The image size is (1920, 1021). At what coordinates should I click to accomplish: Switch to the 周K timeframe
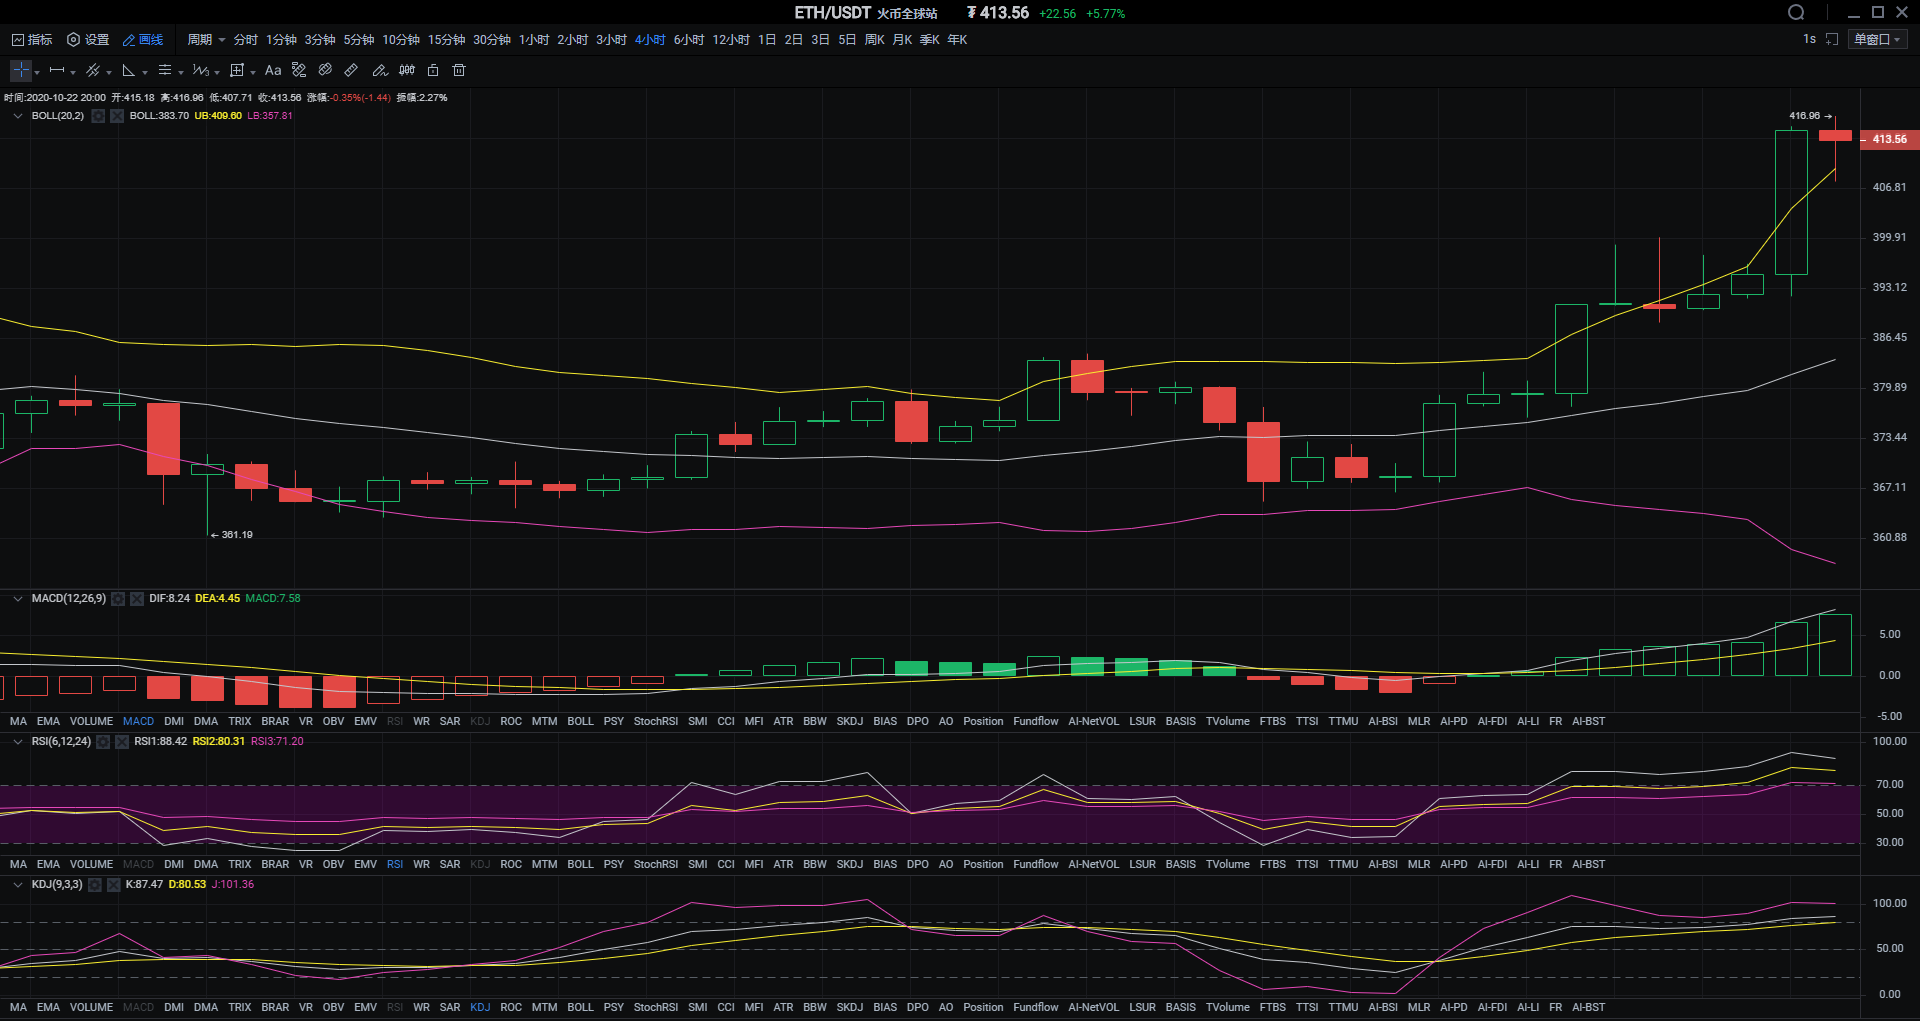[x=875, y=39]
